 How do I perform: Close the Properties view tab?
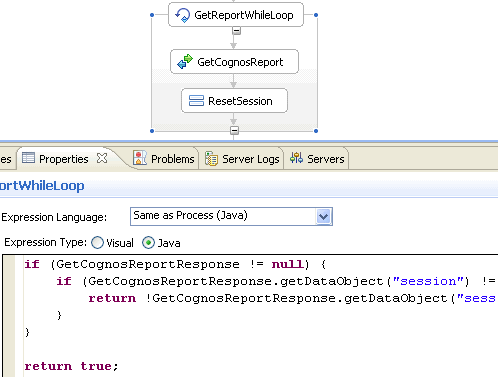click(x=102, y=158)
